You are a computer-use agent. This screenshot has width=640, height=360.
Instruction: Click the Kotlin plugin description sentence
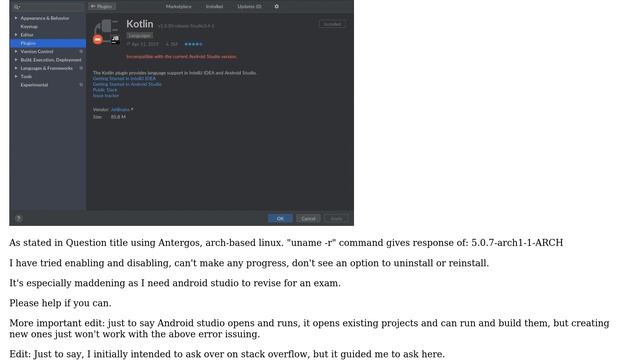coord(175,73)
